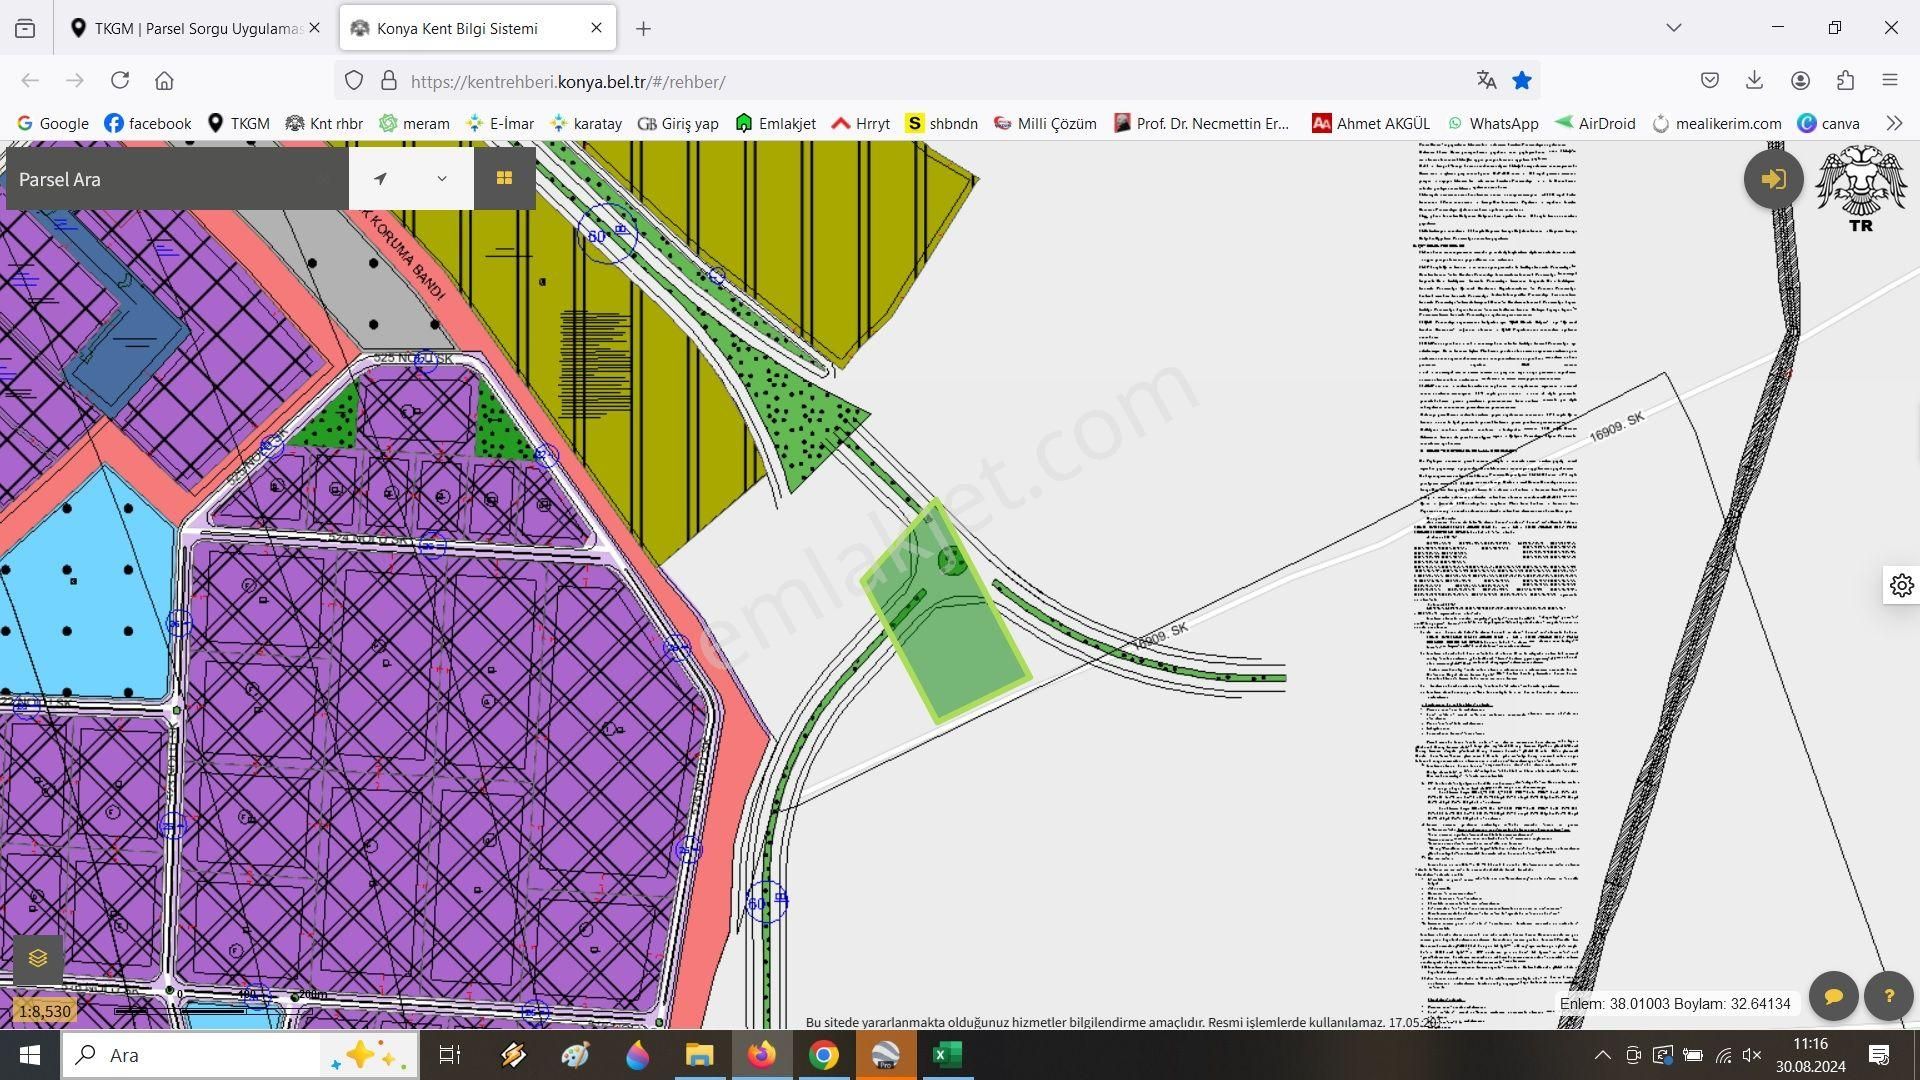This screenshot has height=1080, width=1920.
Task: Open the E-İmar bookmark
Action: pos(500,123)
